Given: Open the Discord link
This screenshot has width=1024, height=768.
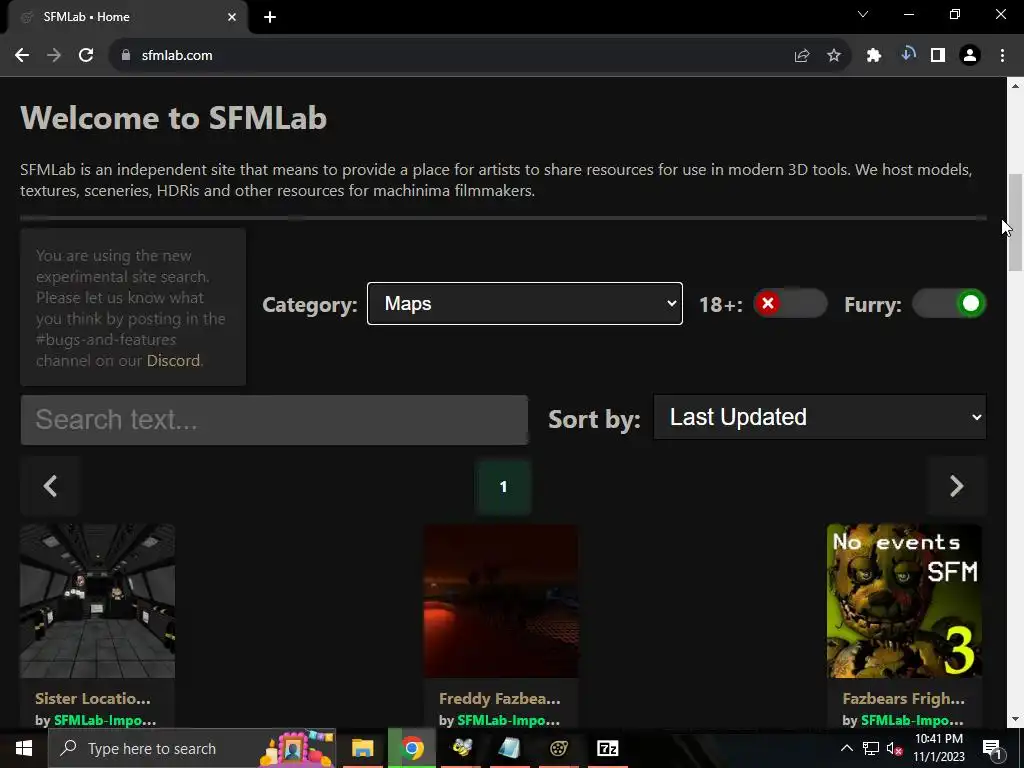Looking at the screenshot, I should click(173, 360).
